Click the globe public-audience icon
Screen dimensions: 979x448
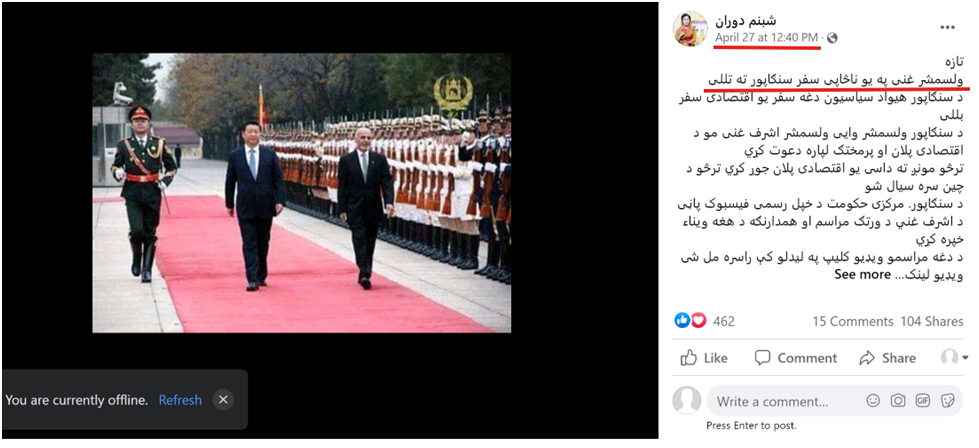(x=832, y=38)
